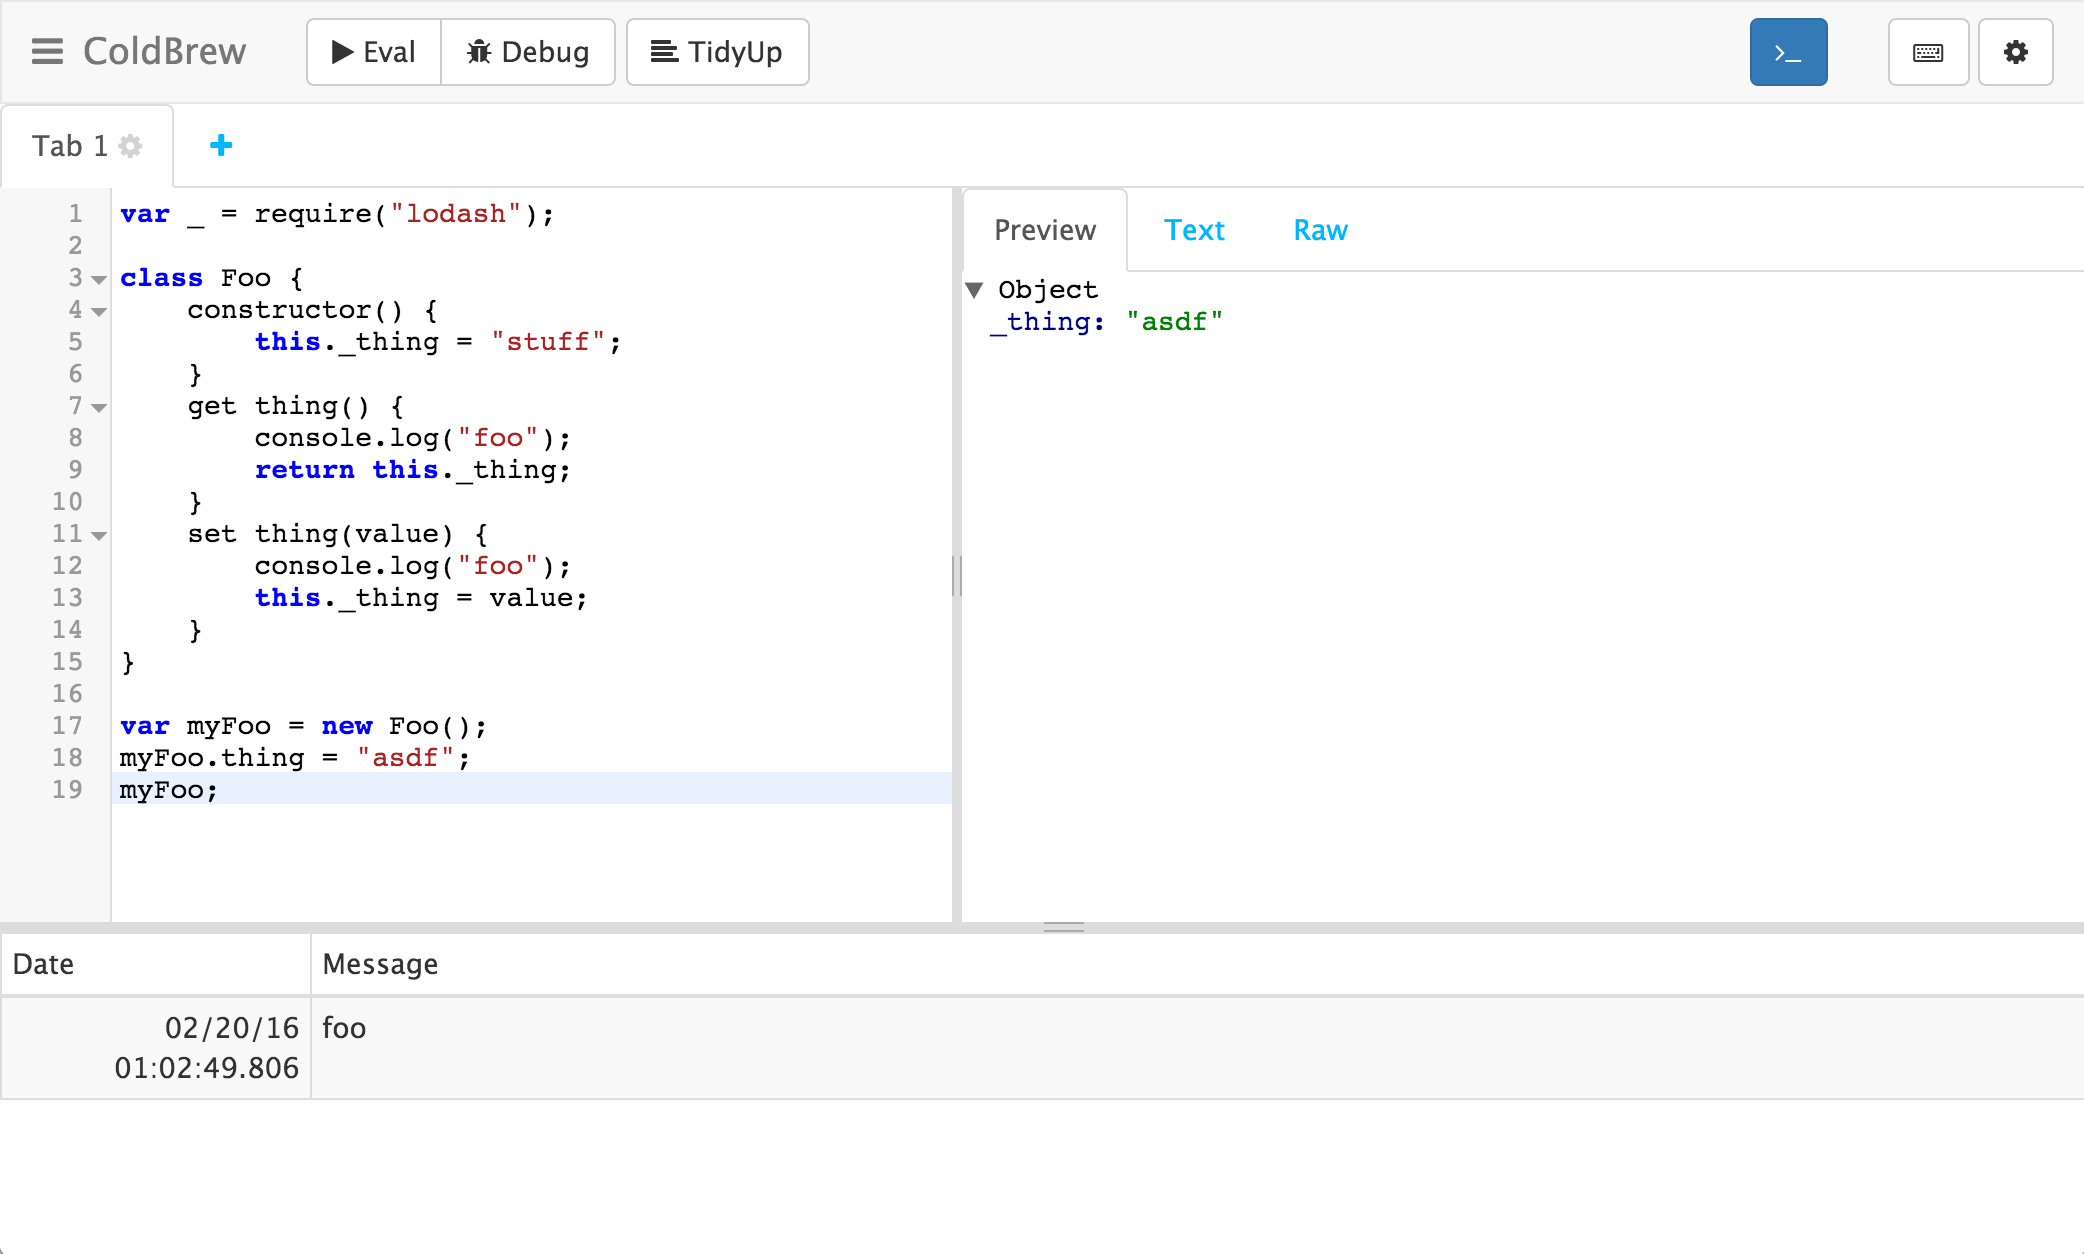Collapse the Object tree in preview
Viewport: 2084px width, 1254px height.
tap(975, 290)
